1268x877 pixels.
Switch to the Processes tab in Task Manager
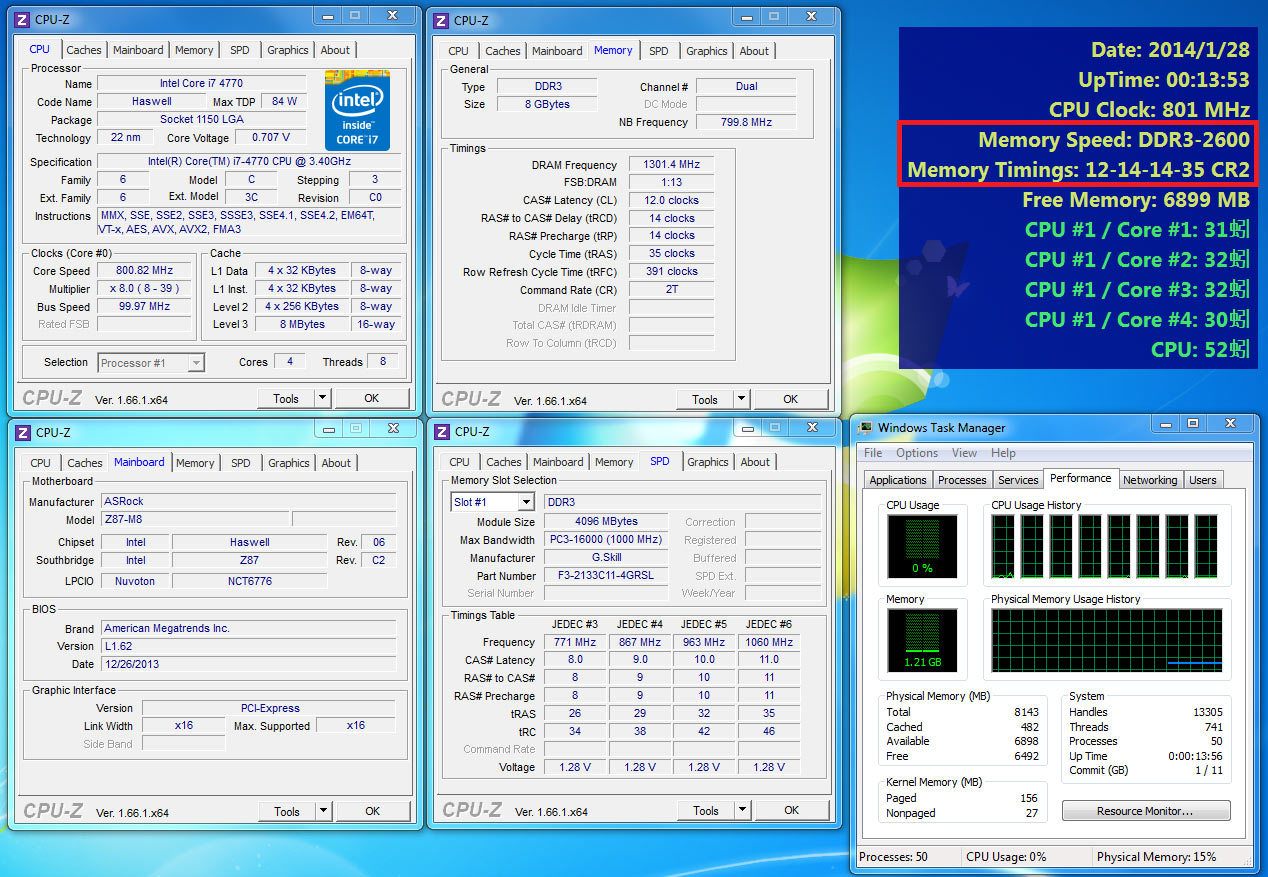pyautogui.click(x=961, y=479)
